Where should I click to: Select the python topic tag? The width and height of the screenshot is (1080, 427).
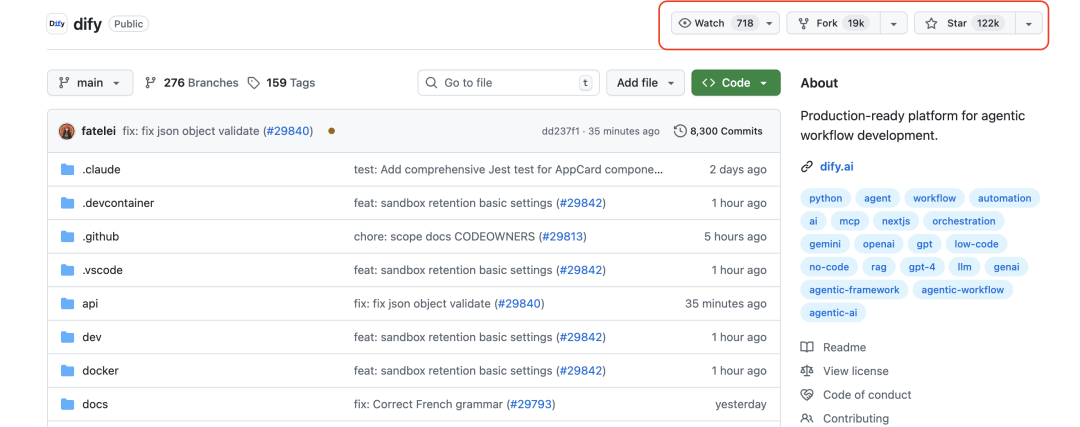[x=825, y=198]
